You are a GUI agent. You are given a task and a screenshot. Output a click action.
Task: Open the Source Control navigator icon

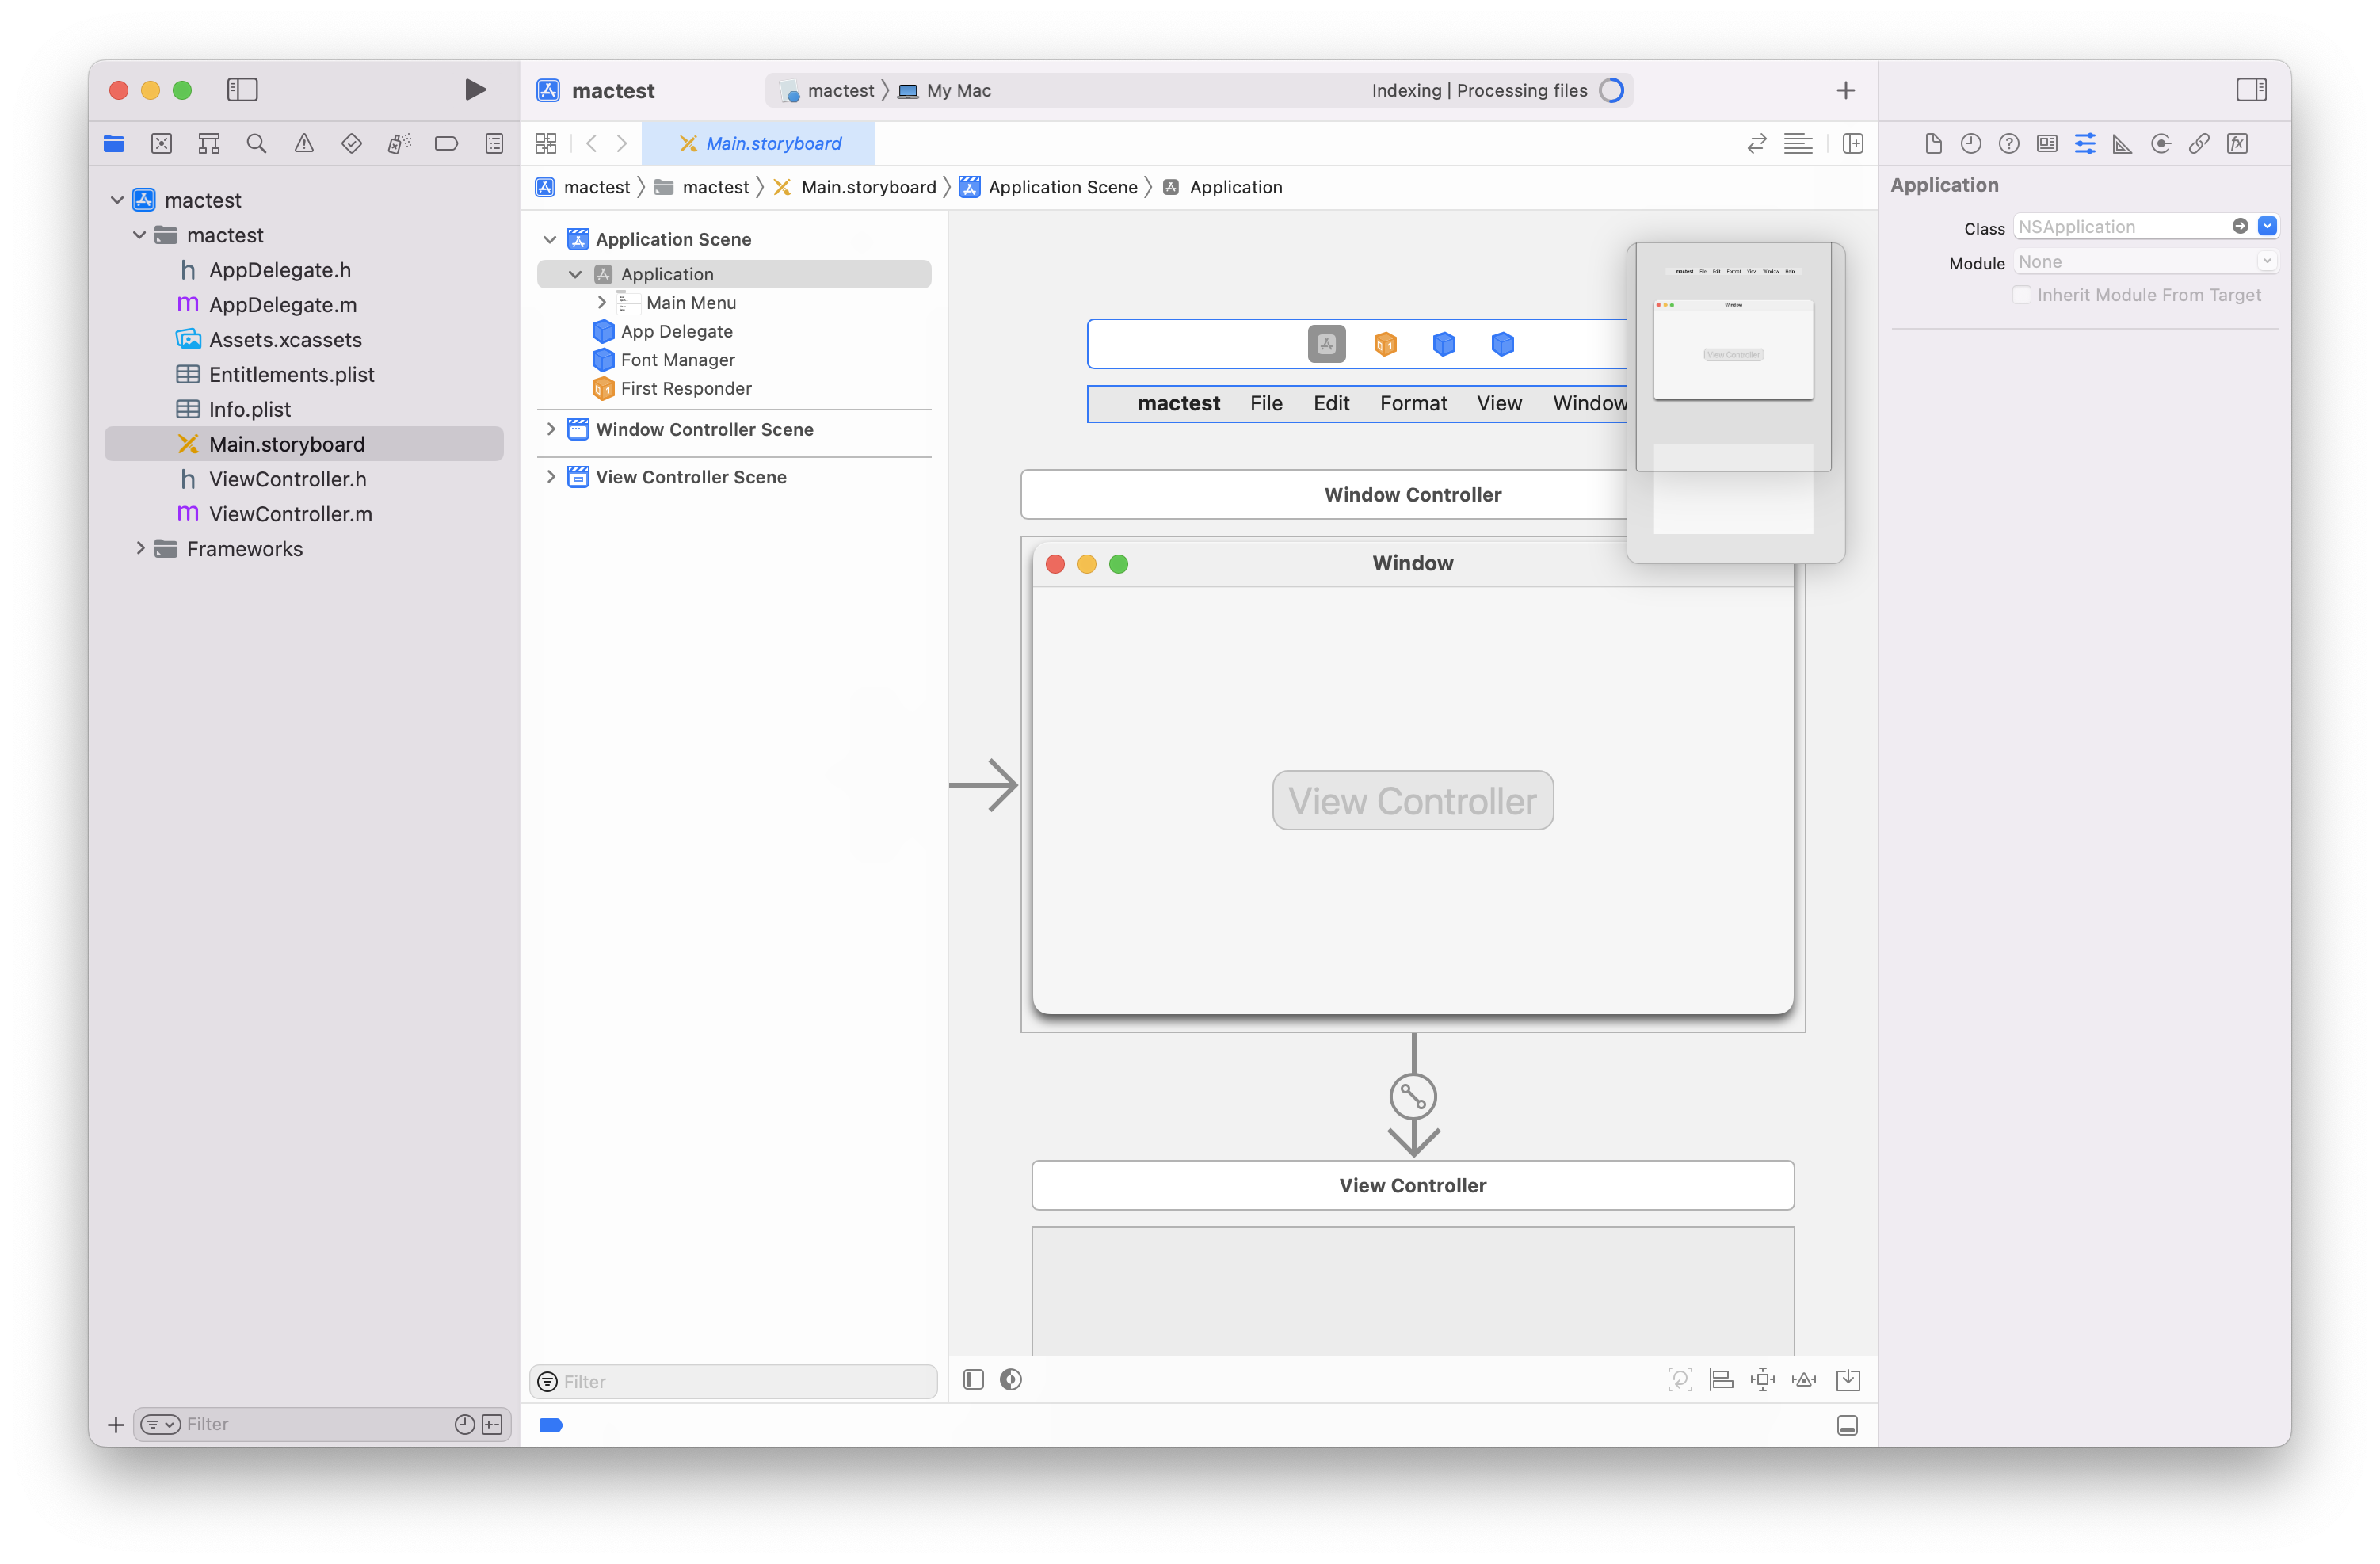(x=161, y=144)
